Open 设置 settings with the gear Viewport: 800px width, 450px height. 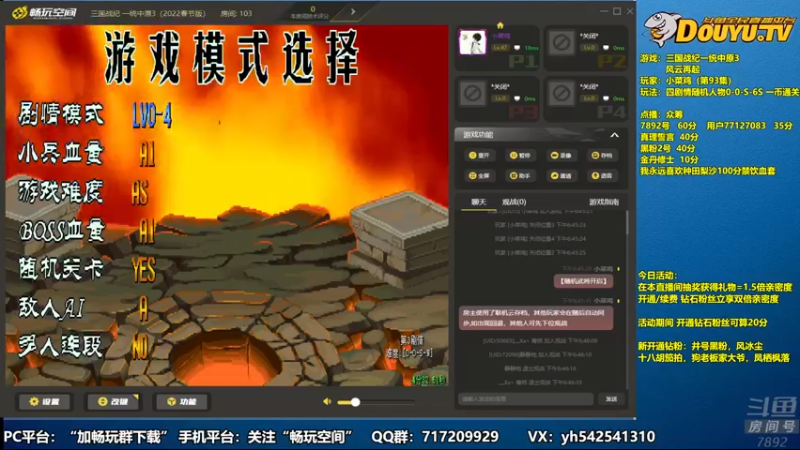[x=44, y=402]
